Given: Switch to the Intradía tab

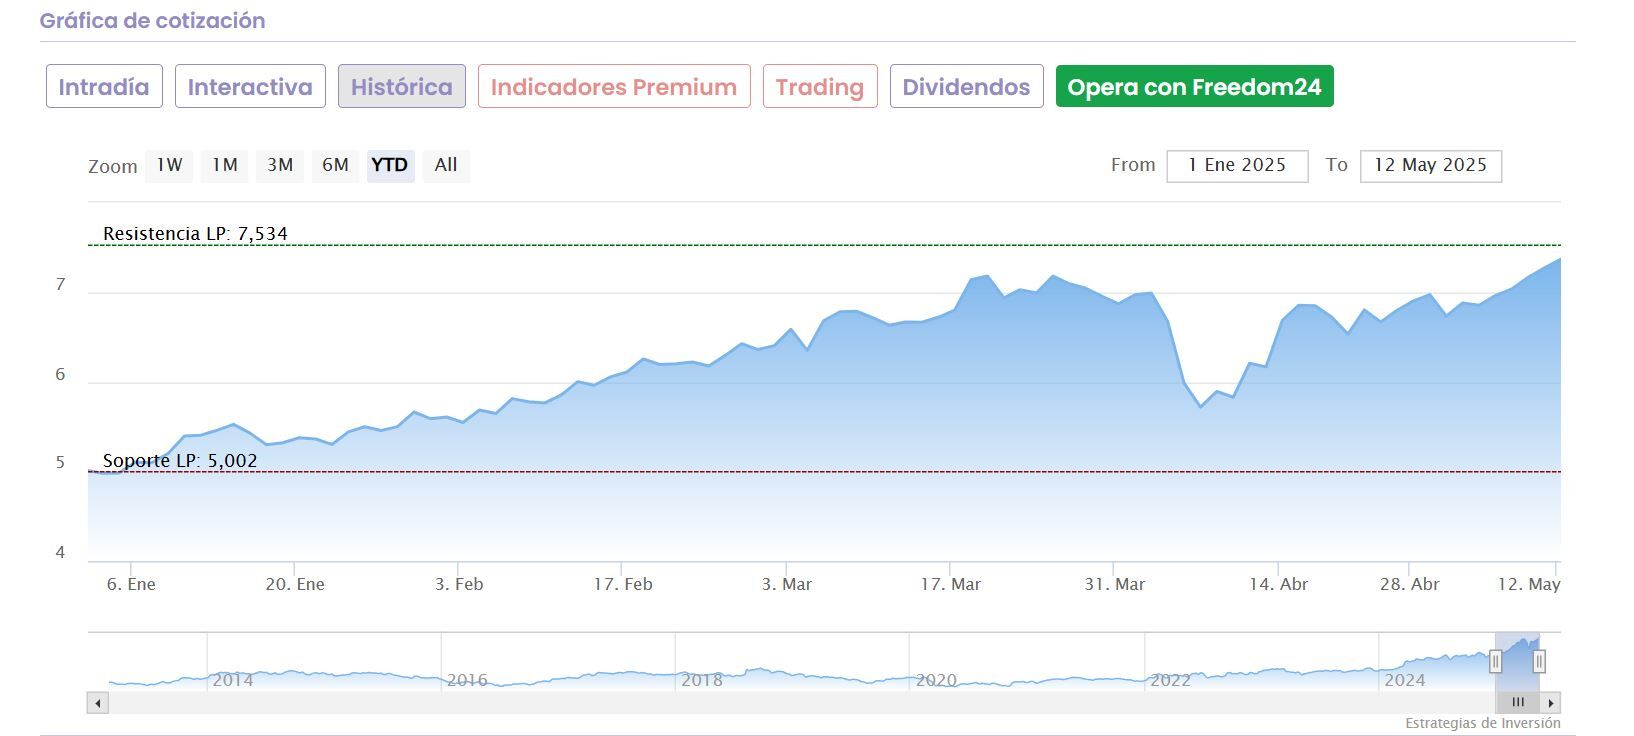Looking at the screenshot, I should point(104,87).
